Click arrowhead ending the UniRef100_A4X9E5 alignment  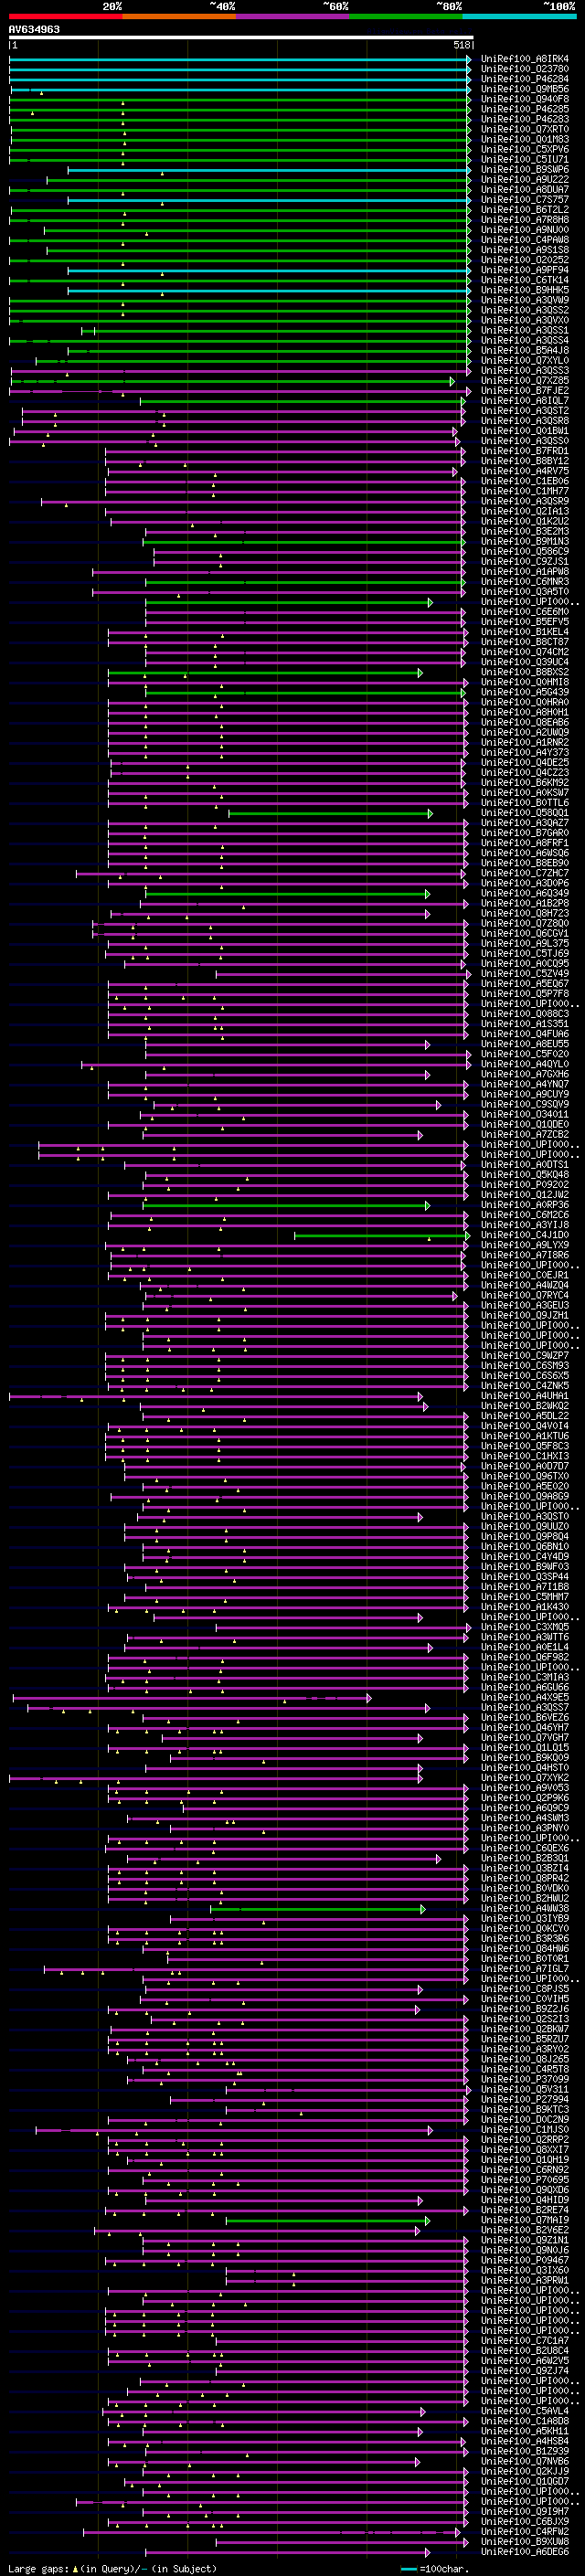click(x=369, y=1698)
